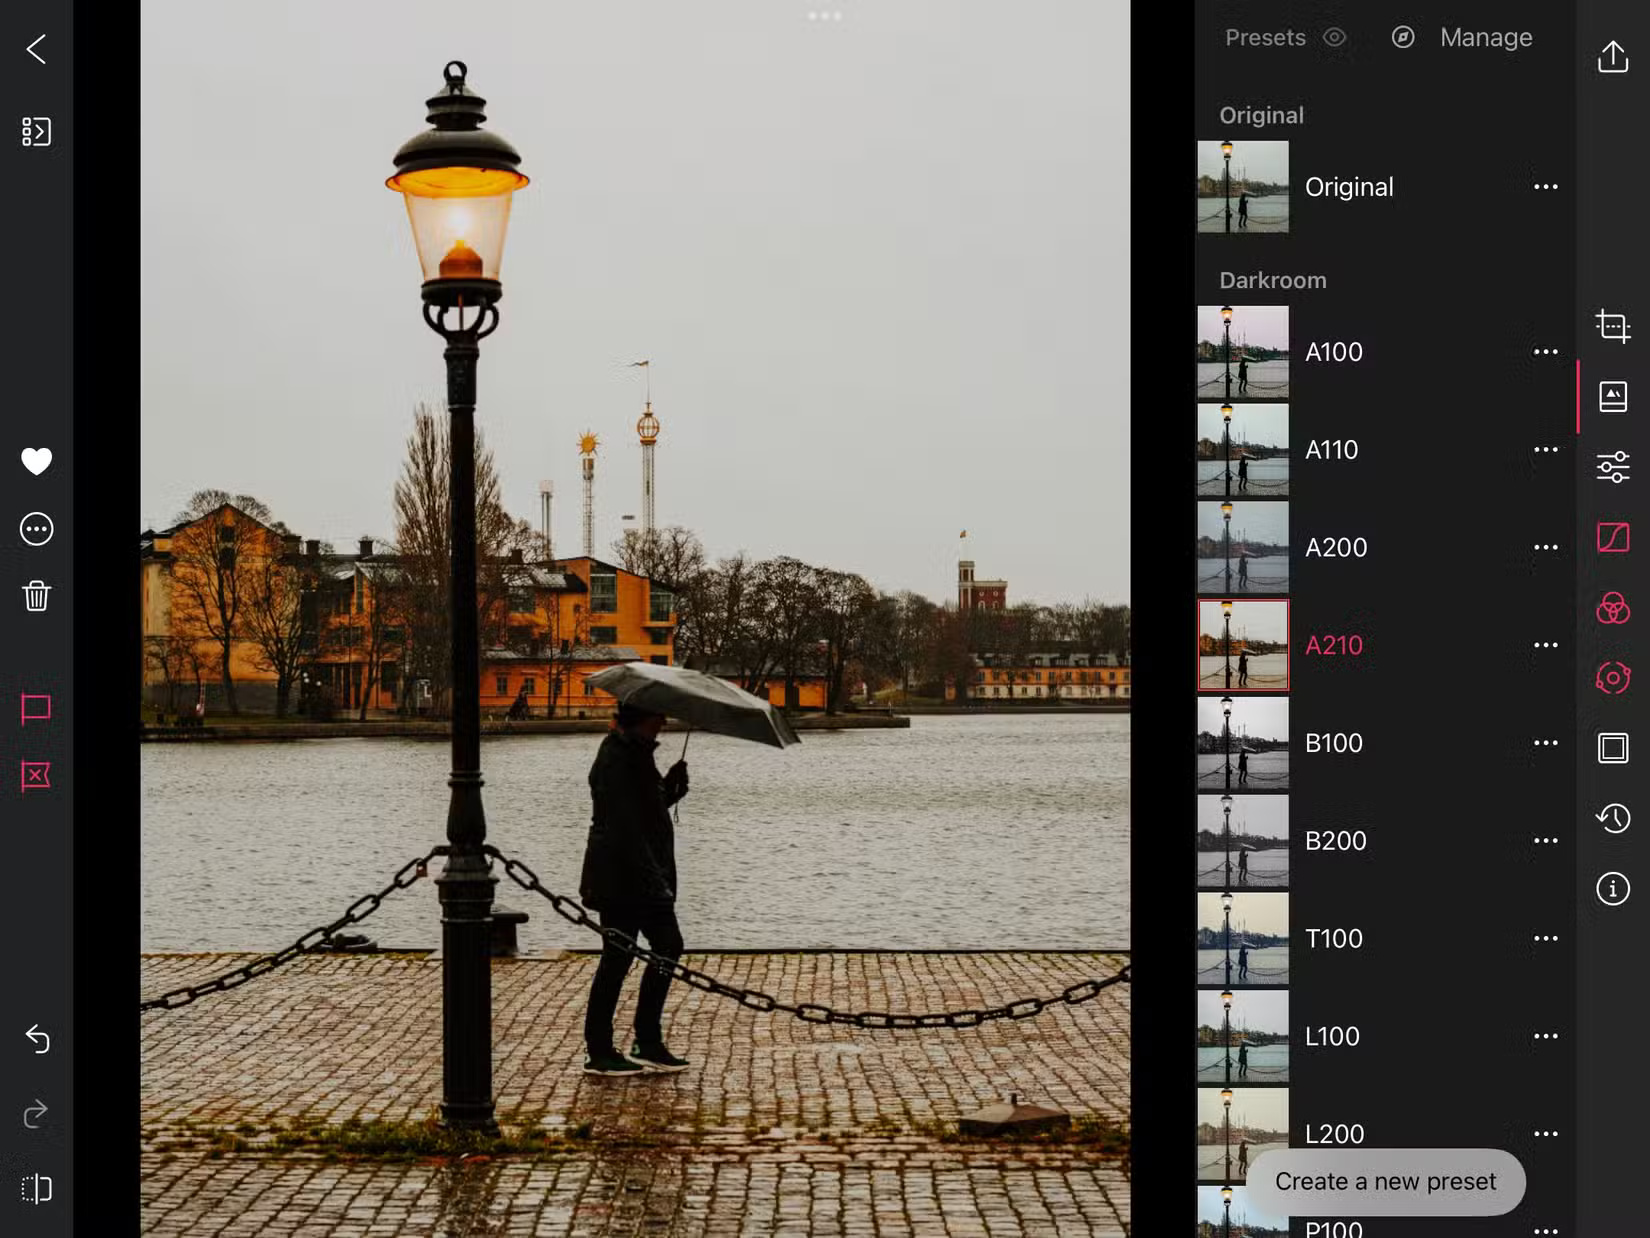This screenshot has height=1238, width=1650.
Task: Open the options menu for the B200 preset
Action: (1545, 841)
